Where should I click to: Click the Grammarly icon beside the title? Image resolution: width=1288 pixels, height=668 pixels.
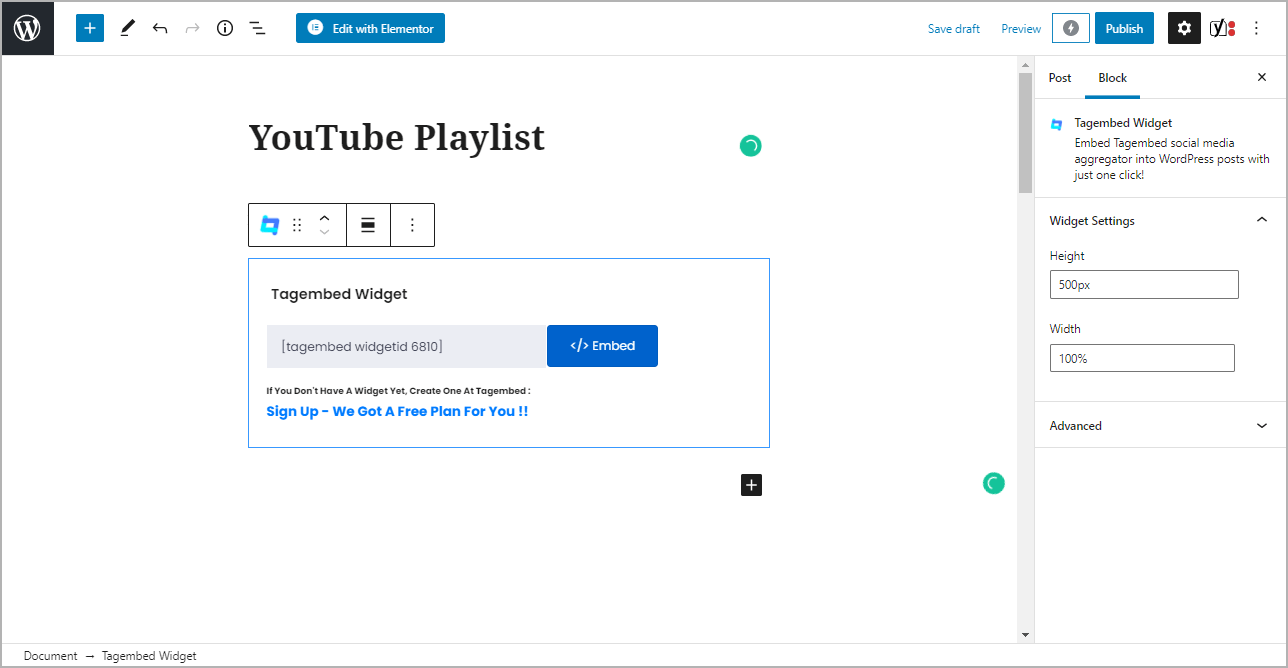(x=750, y=146)
